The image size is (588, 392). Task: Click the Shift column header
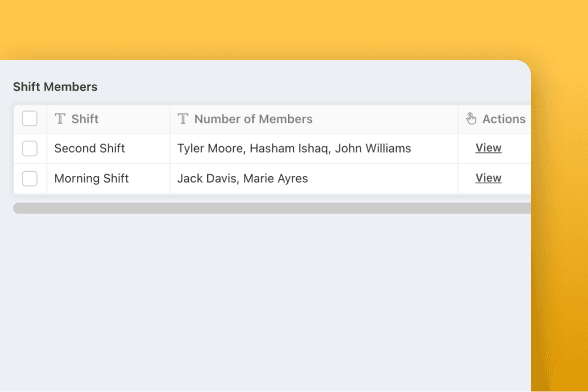(108, 119)
